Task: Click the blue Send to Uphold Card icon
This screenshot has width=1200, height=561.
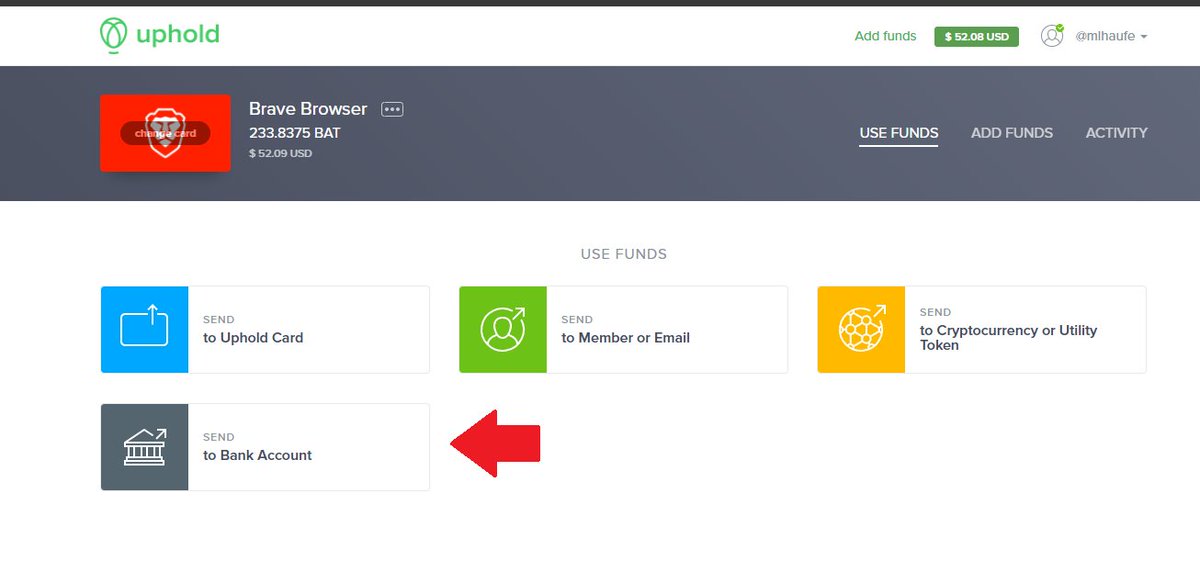Action: coord(144,330)
